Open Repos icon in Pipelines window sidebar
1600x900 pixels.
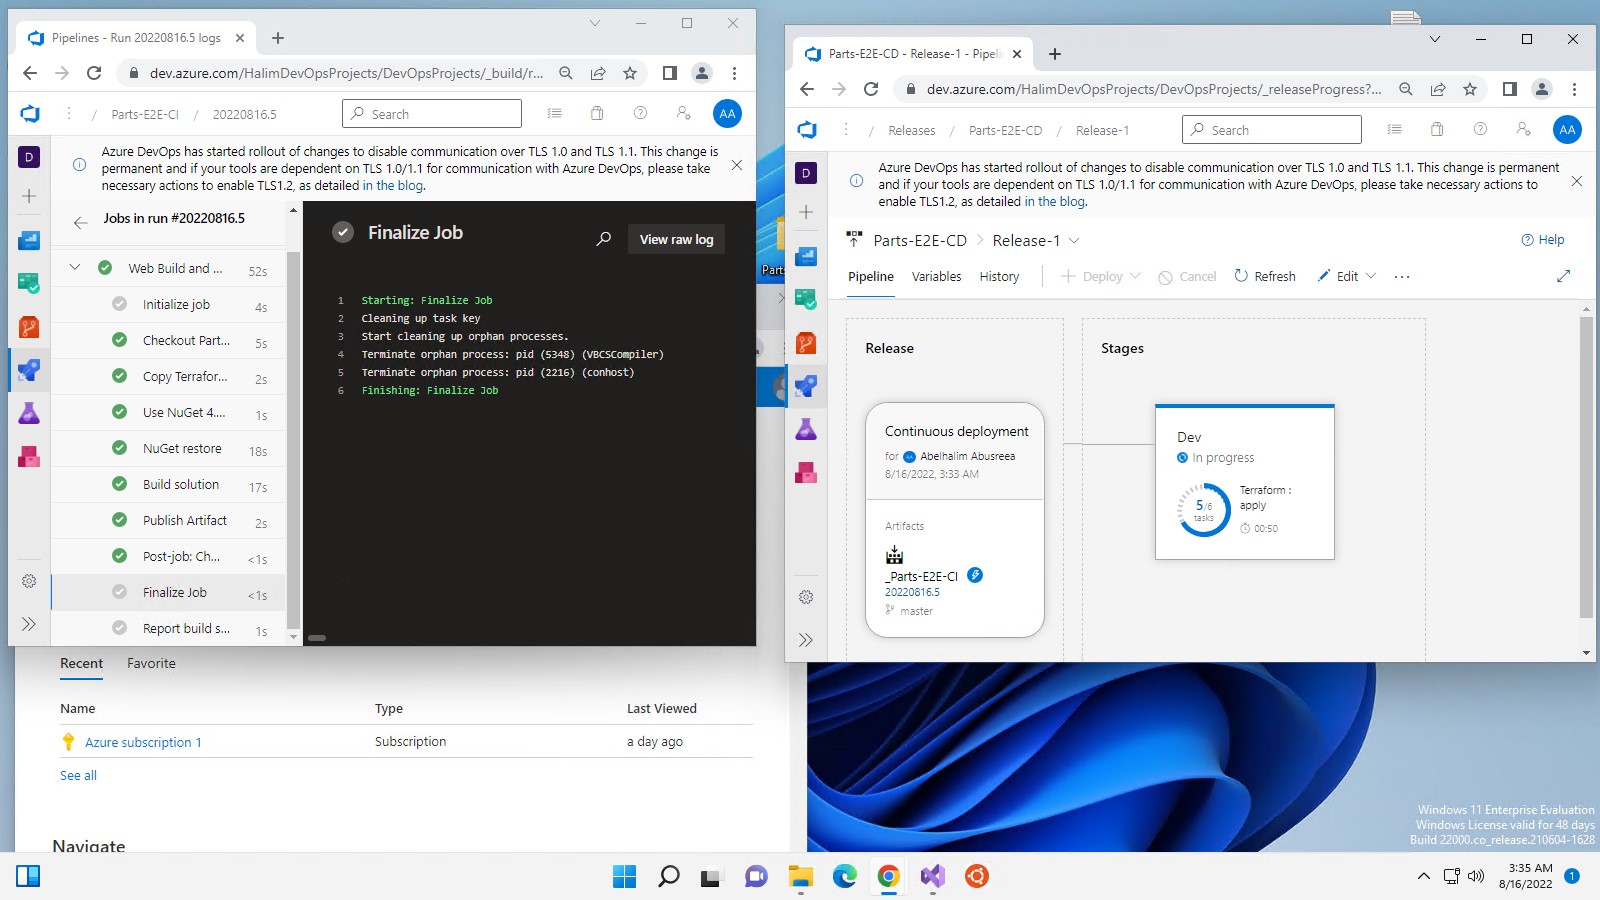tap(29, 327)
